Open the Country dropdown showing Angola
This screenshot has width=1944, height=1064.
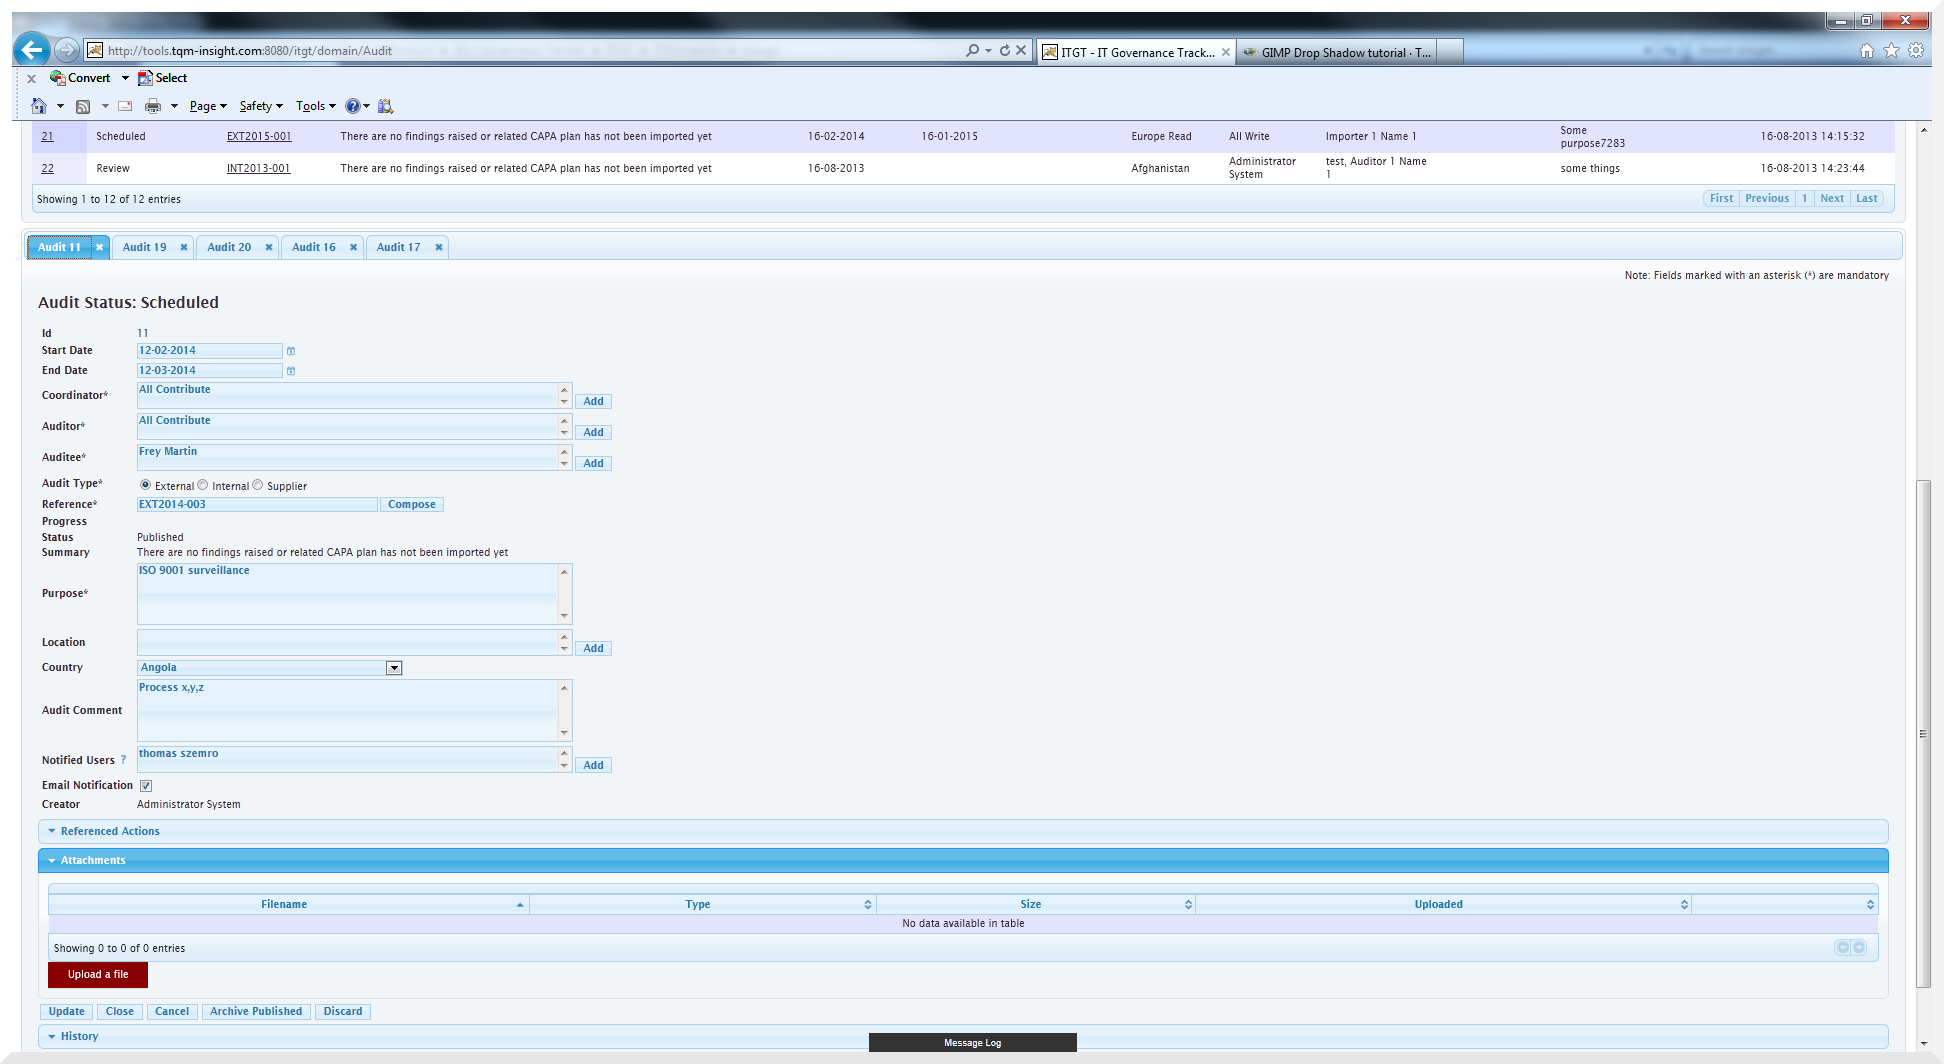393,667
